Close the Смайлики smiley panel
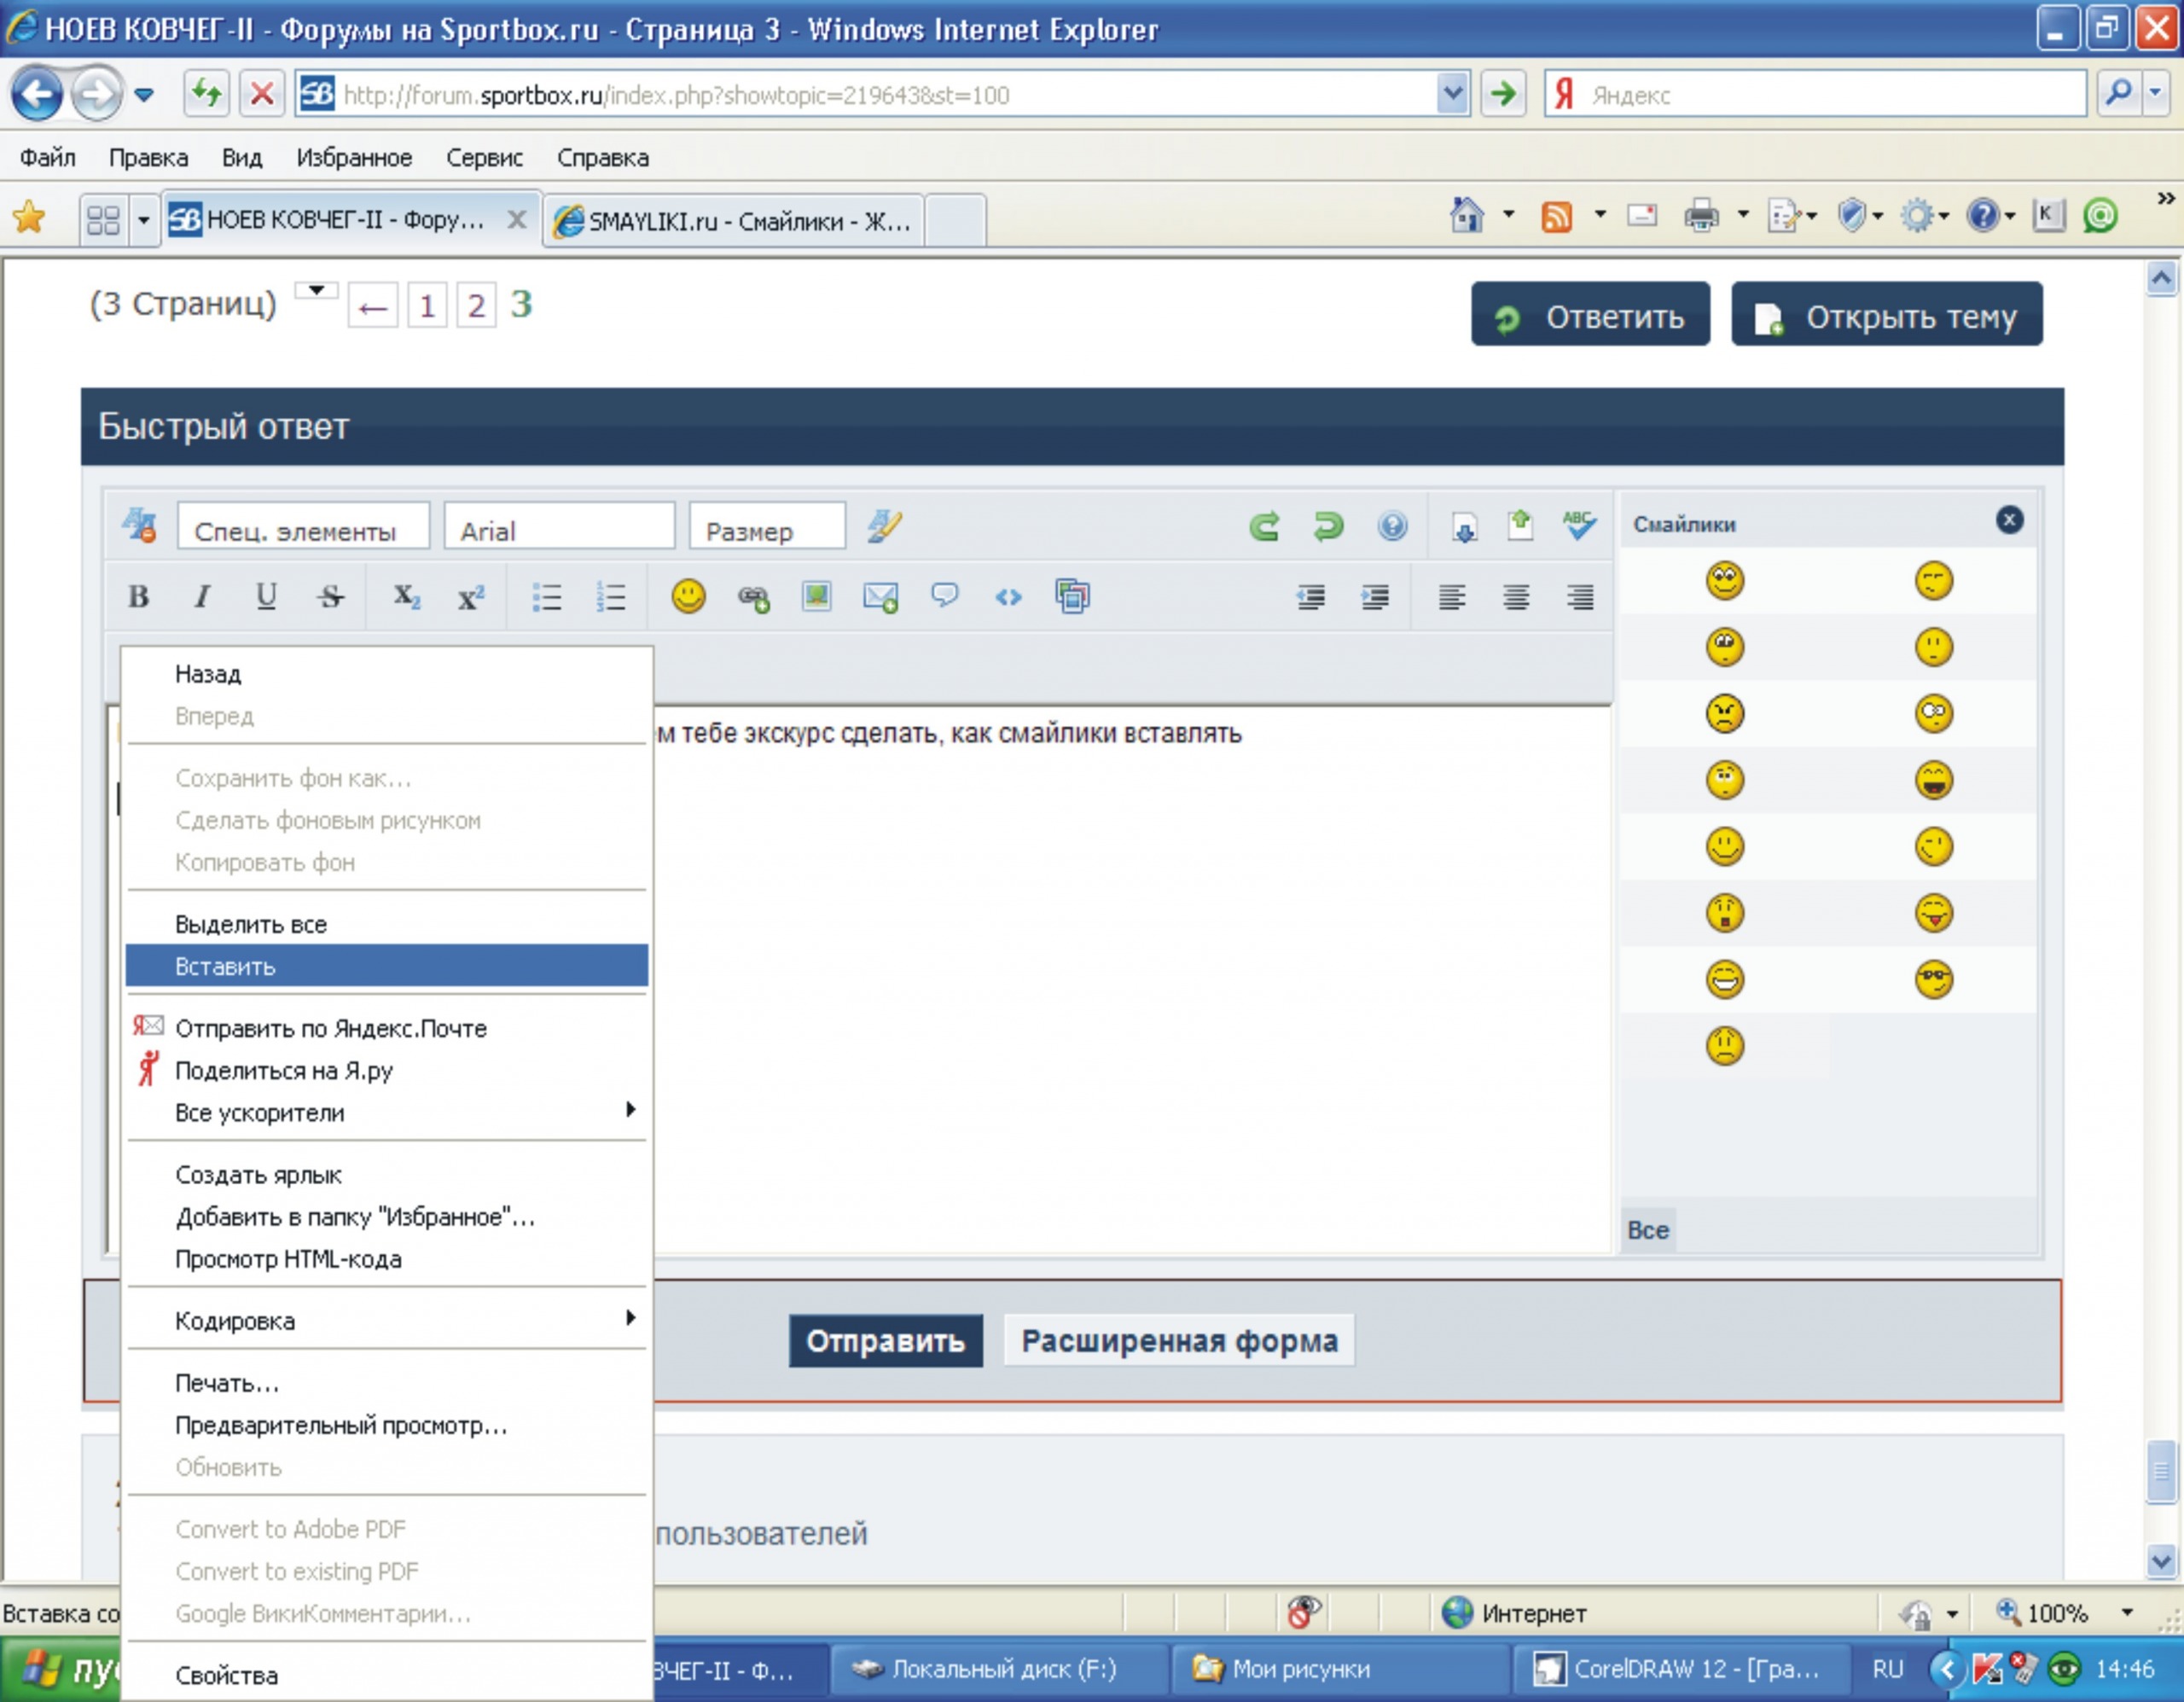This screenshot has width=2184, height=1702. (x=2009, y=520)
